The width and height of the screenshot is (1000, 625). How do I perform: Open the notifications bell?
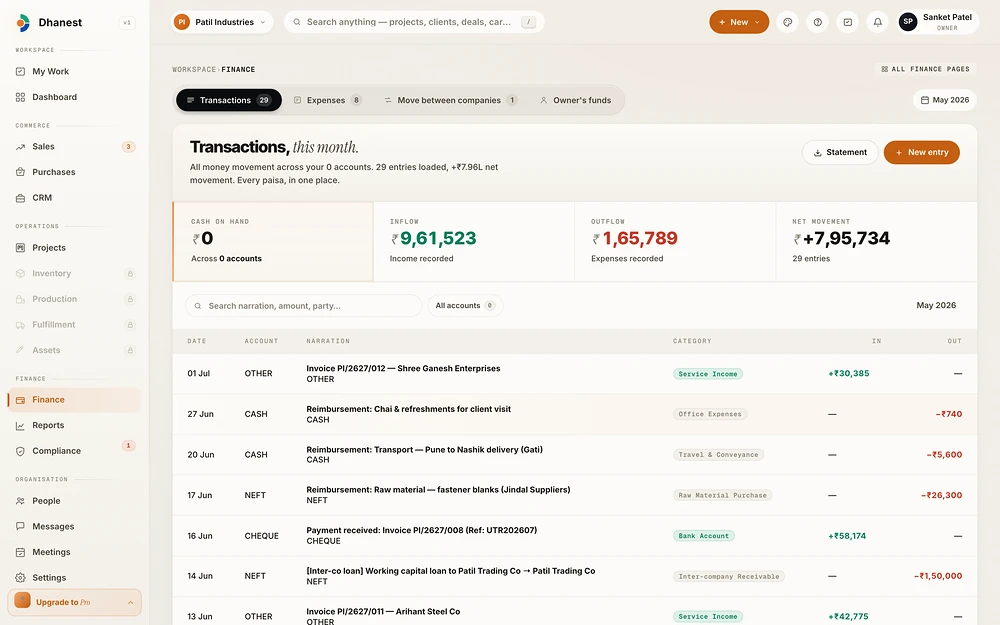(x=878, y=22)
